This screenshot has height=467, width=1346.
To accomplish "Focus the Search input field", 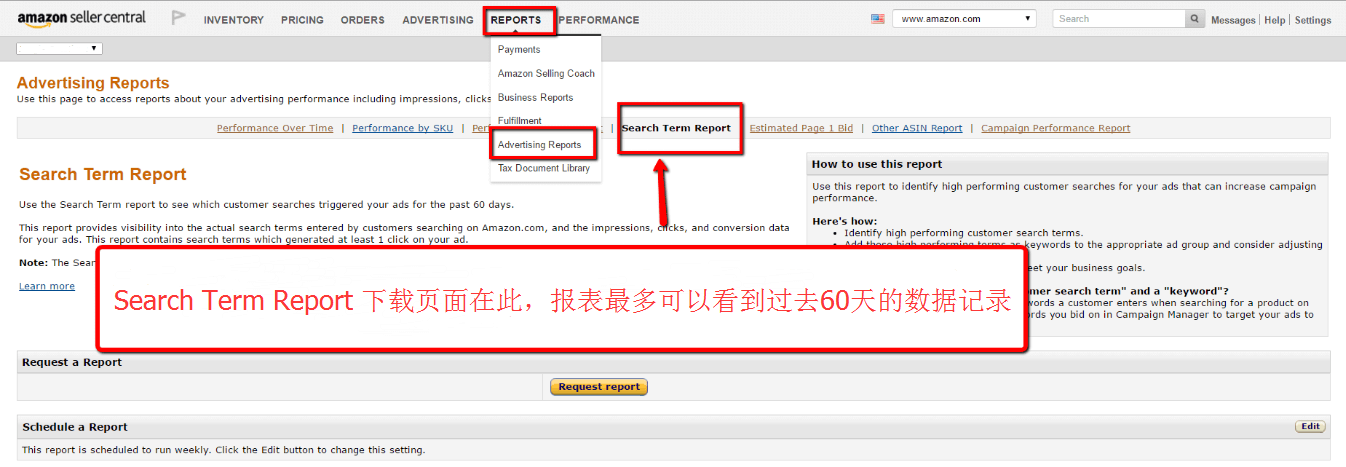I will (x=1118, y=19).
